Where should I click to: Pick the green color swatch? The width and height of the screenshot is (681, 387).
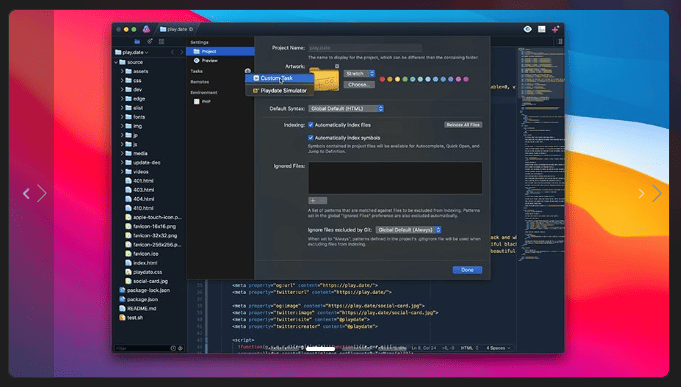[x=405, y=79]
